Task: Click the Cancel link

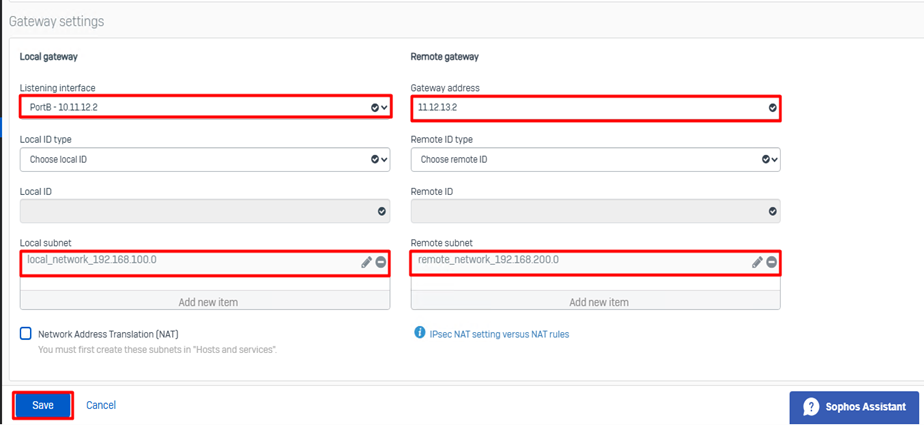Action: tap(101, 405)
